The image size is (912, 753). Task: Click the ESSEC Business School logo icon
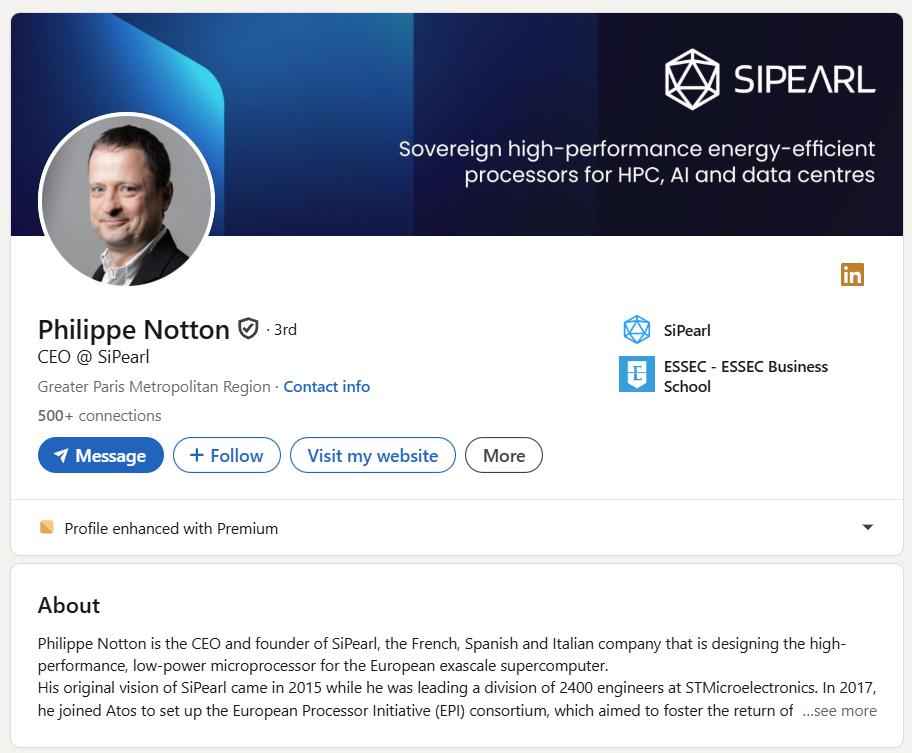coord(637,375)
